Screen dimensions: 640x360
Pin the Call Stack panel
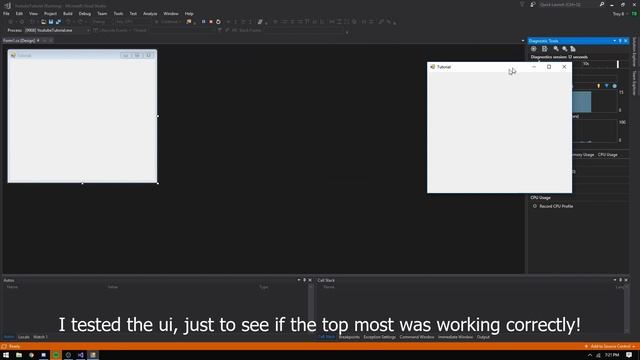(x=620, y=280)
